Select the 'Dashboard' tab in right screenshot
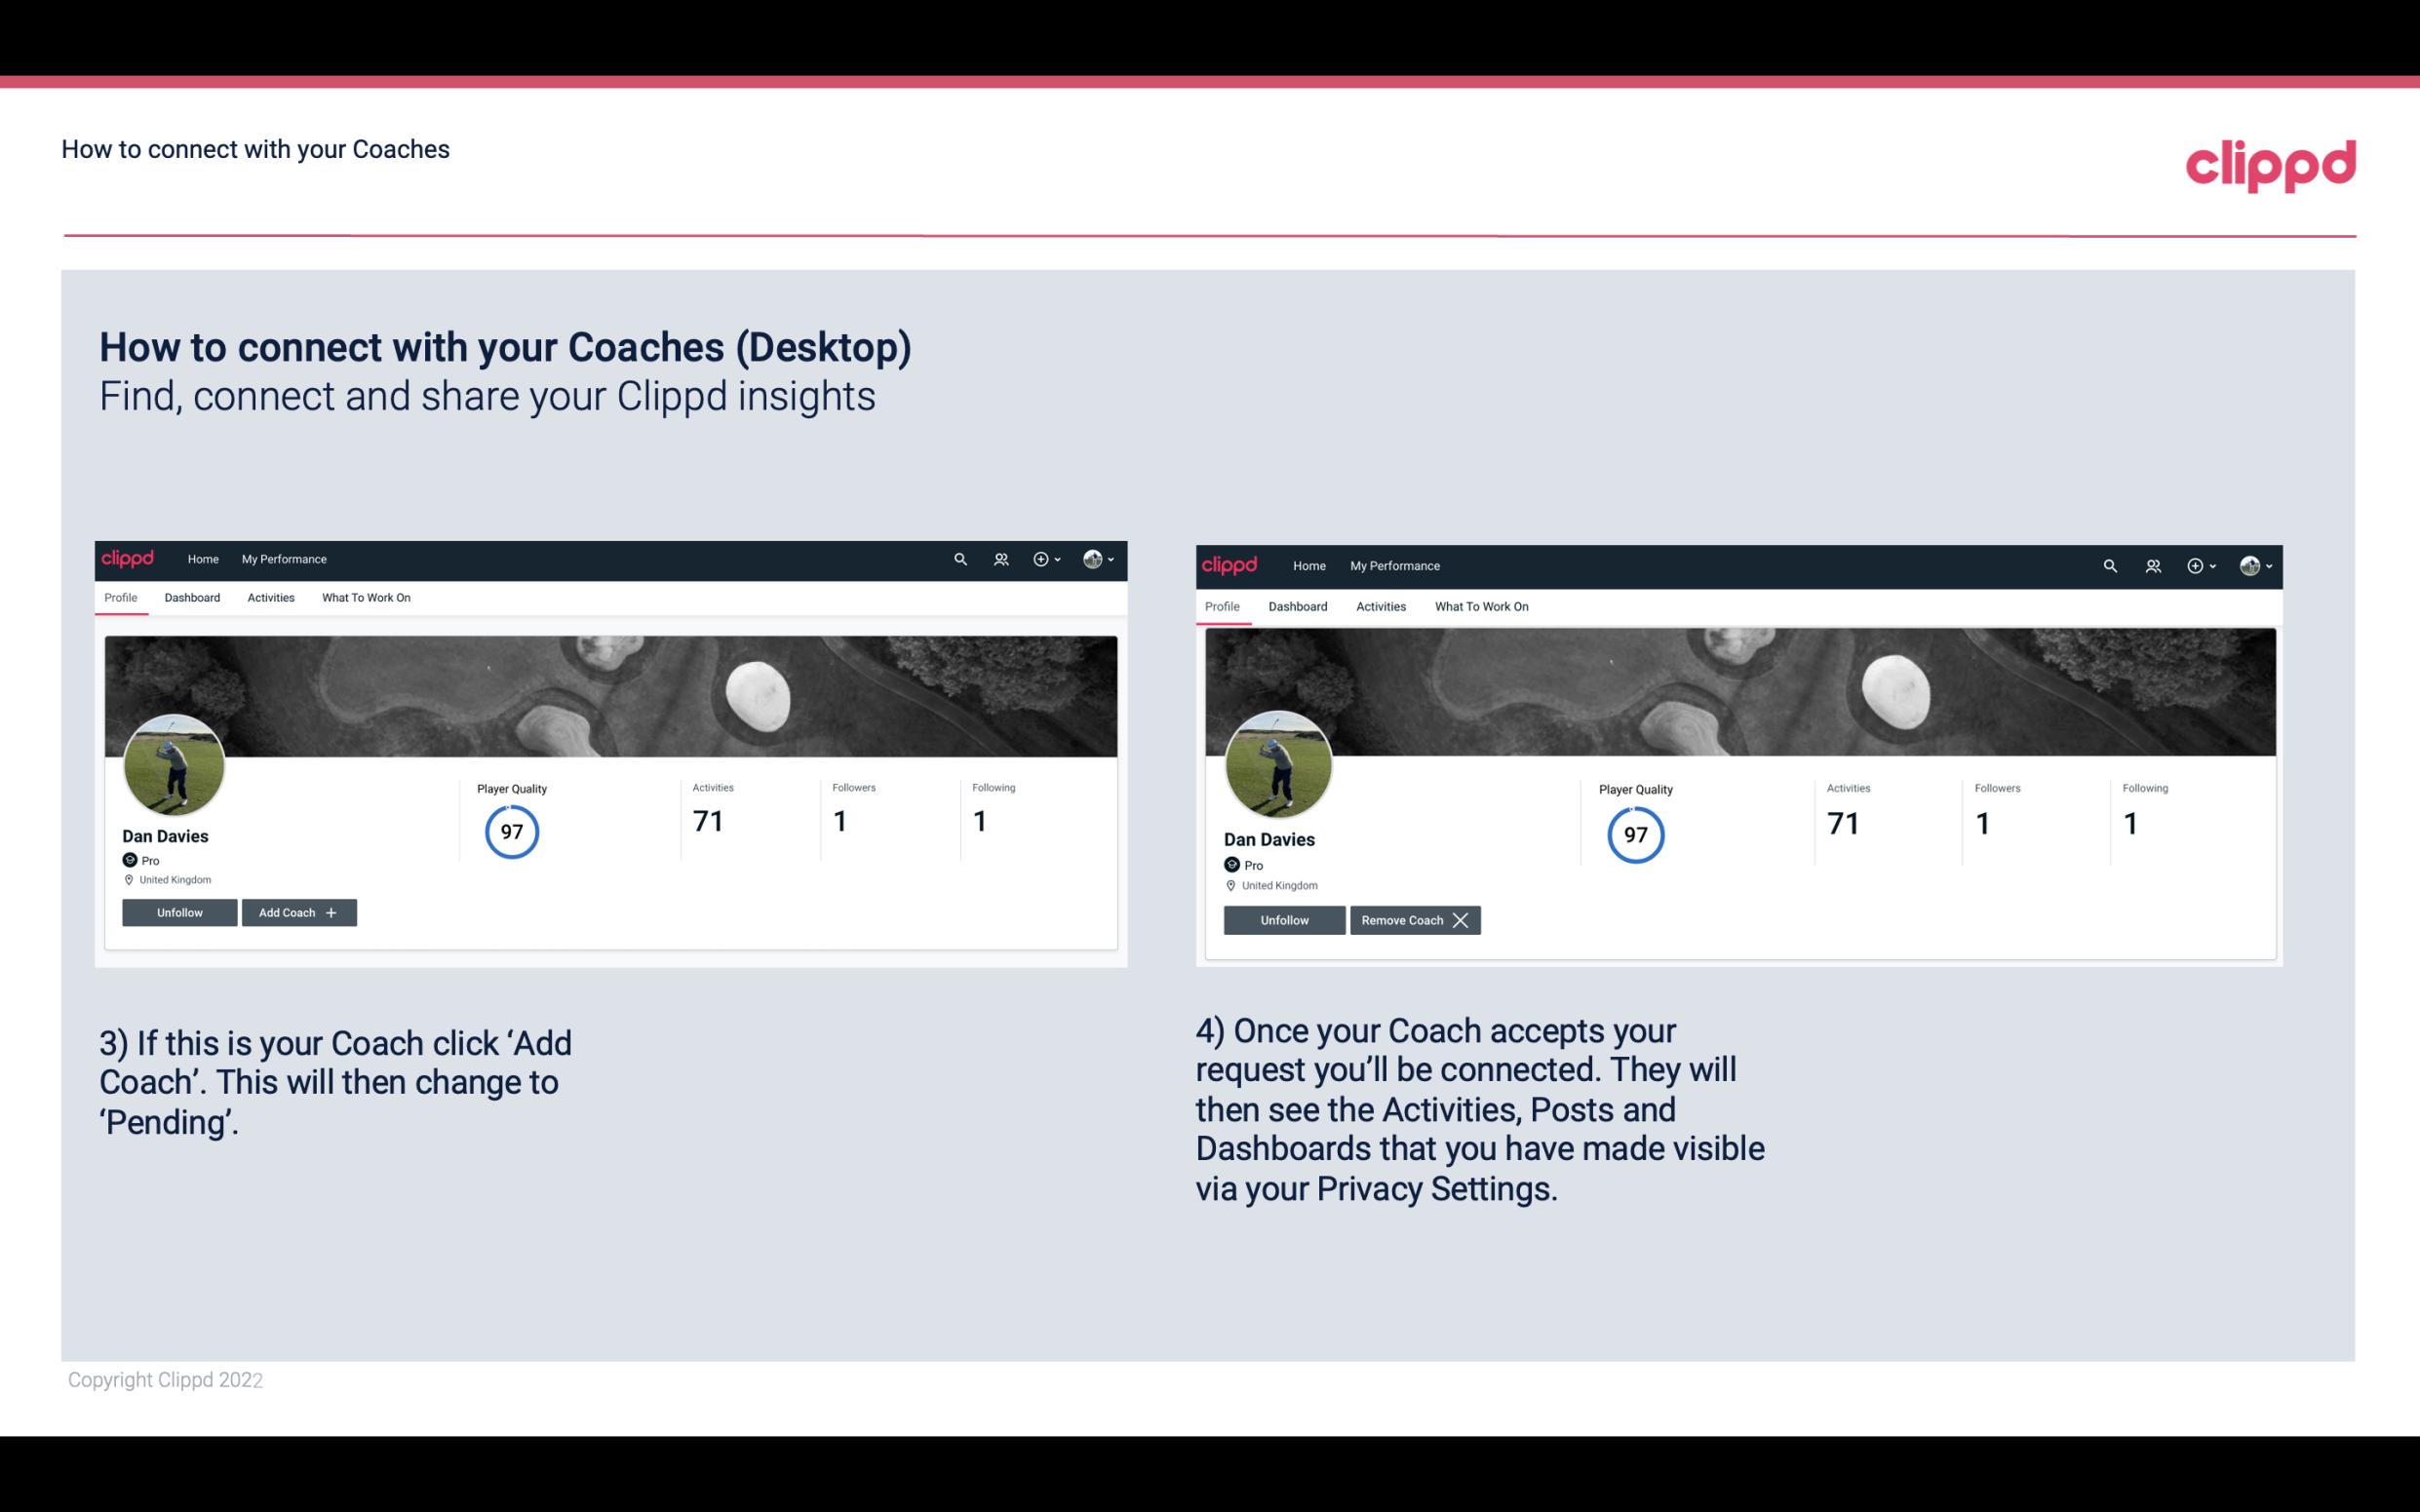The height and width of the screenshot is (1512, 2420). pos(1298,604)
